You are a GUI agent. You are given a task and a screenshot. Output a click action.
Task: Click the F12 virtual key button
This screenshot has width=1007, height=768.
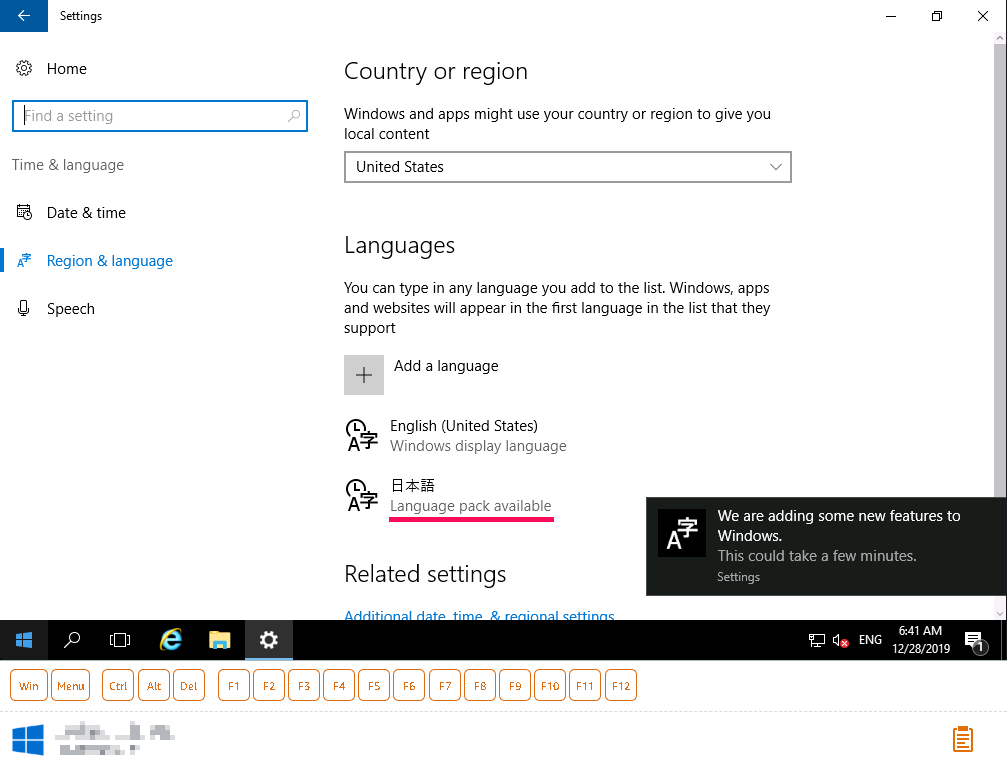pos(621,686)
